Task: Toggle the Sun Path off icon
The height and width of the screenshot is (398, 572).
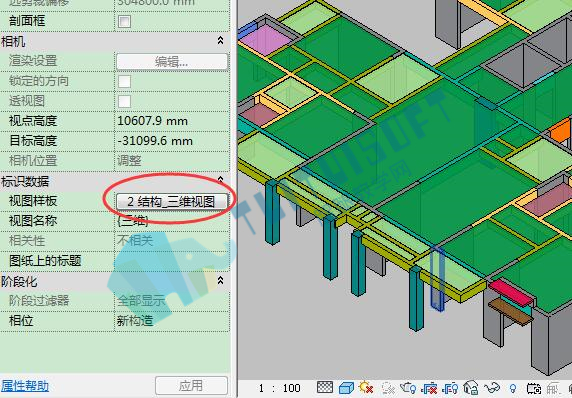Action: click(x=366, y=387)
